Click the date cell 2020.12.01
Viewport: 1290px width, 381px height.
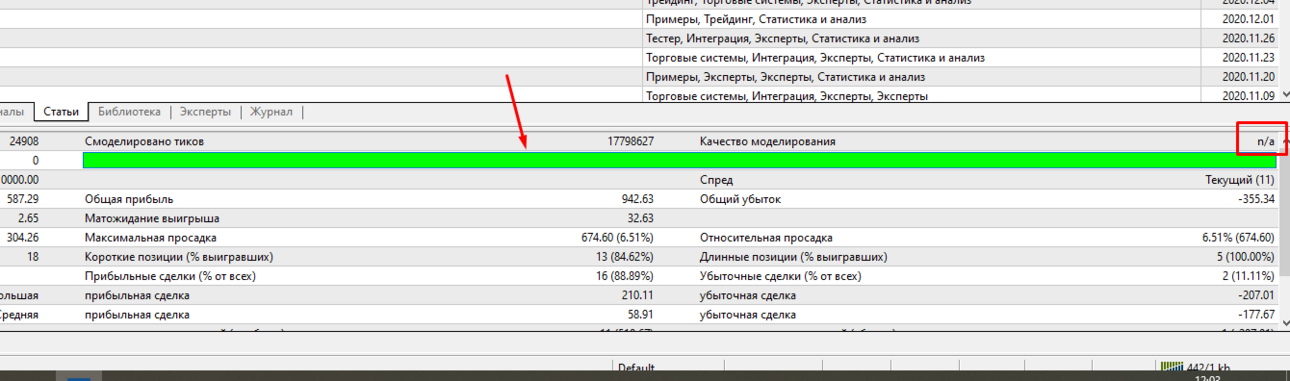coord(1249,19)
